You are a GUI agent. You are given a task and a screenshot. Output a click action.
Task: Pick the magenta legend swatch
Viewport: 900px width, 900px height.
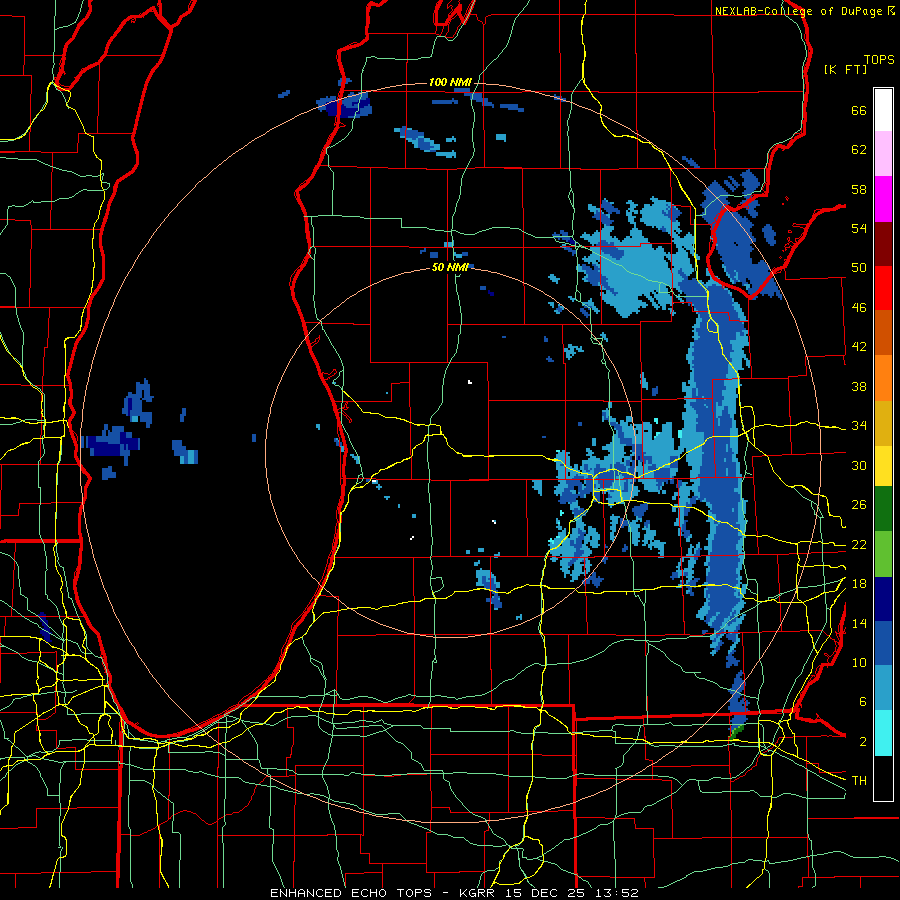[x=883, y=199]
